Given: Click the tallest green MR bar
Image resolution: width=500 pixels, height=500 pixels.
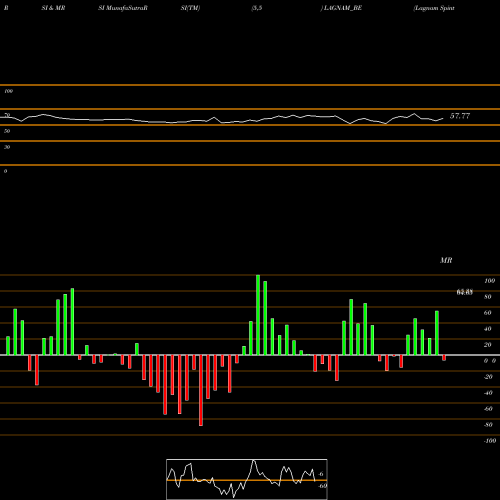Looking at the screenshot, I should (x=258, y=315).
